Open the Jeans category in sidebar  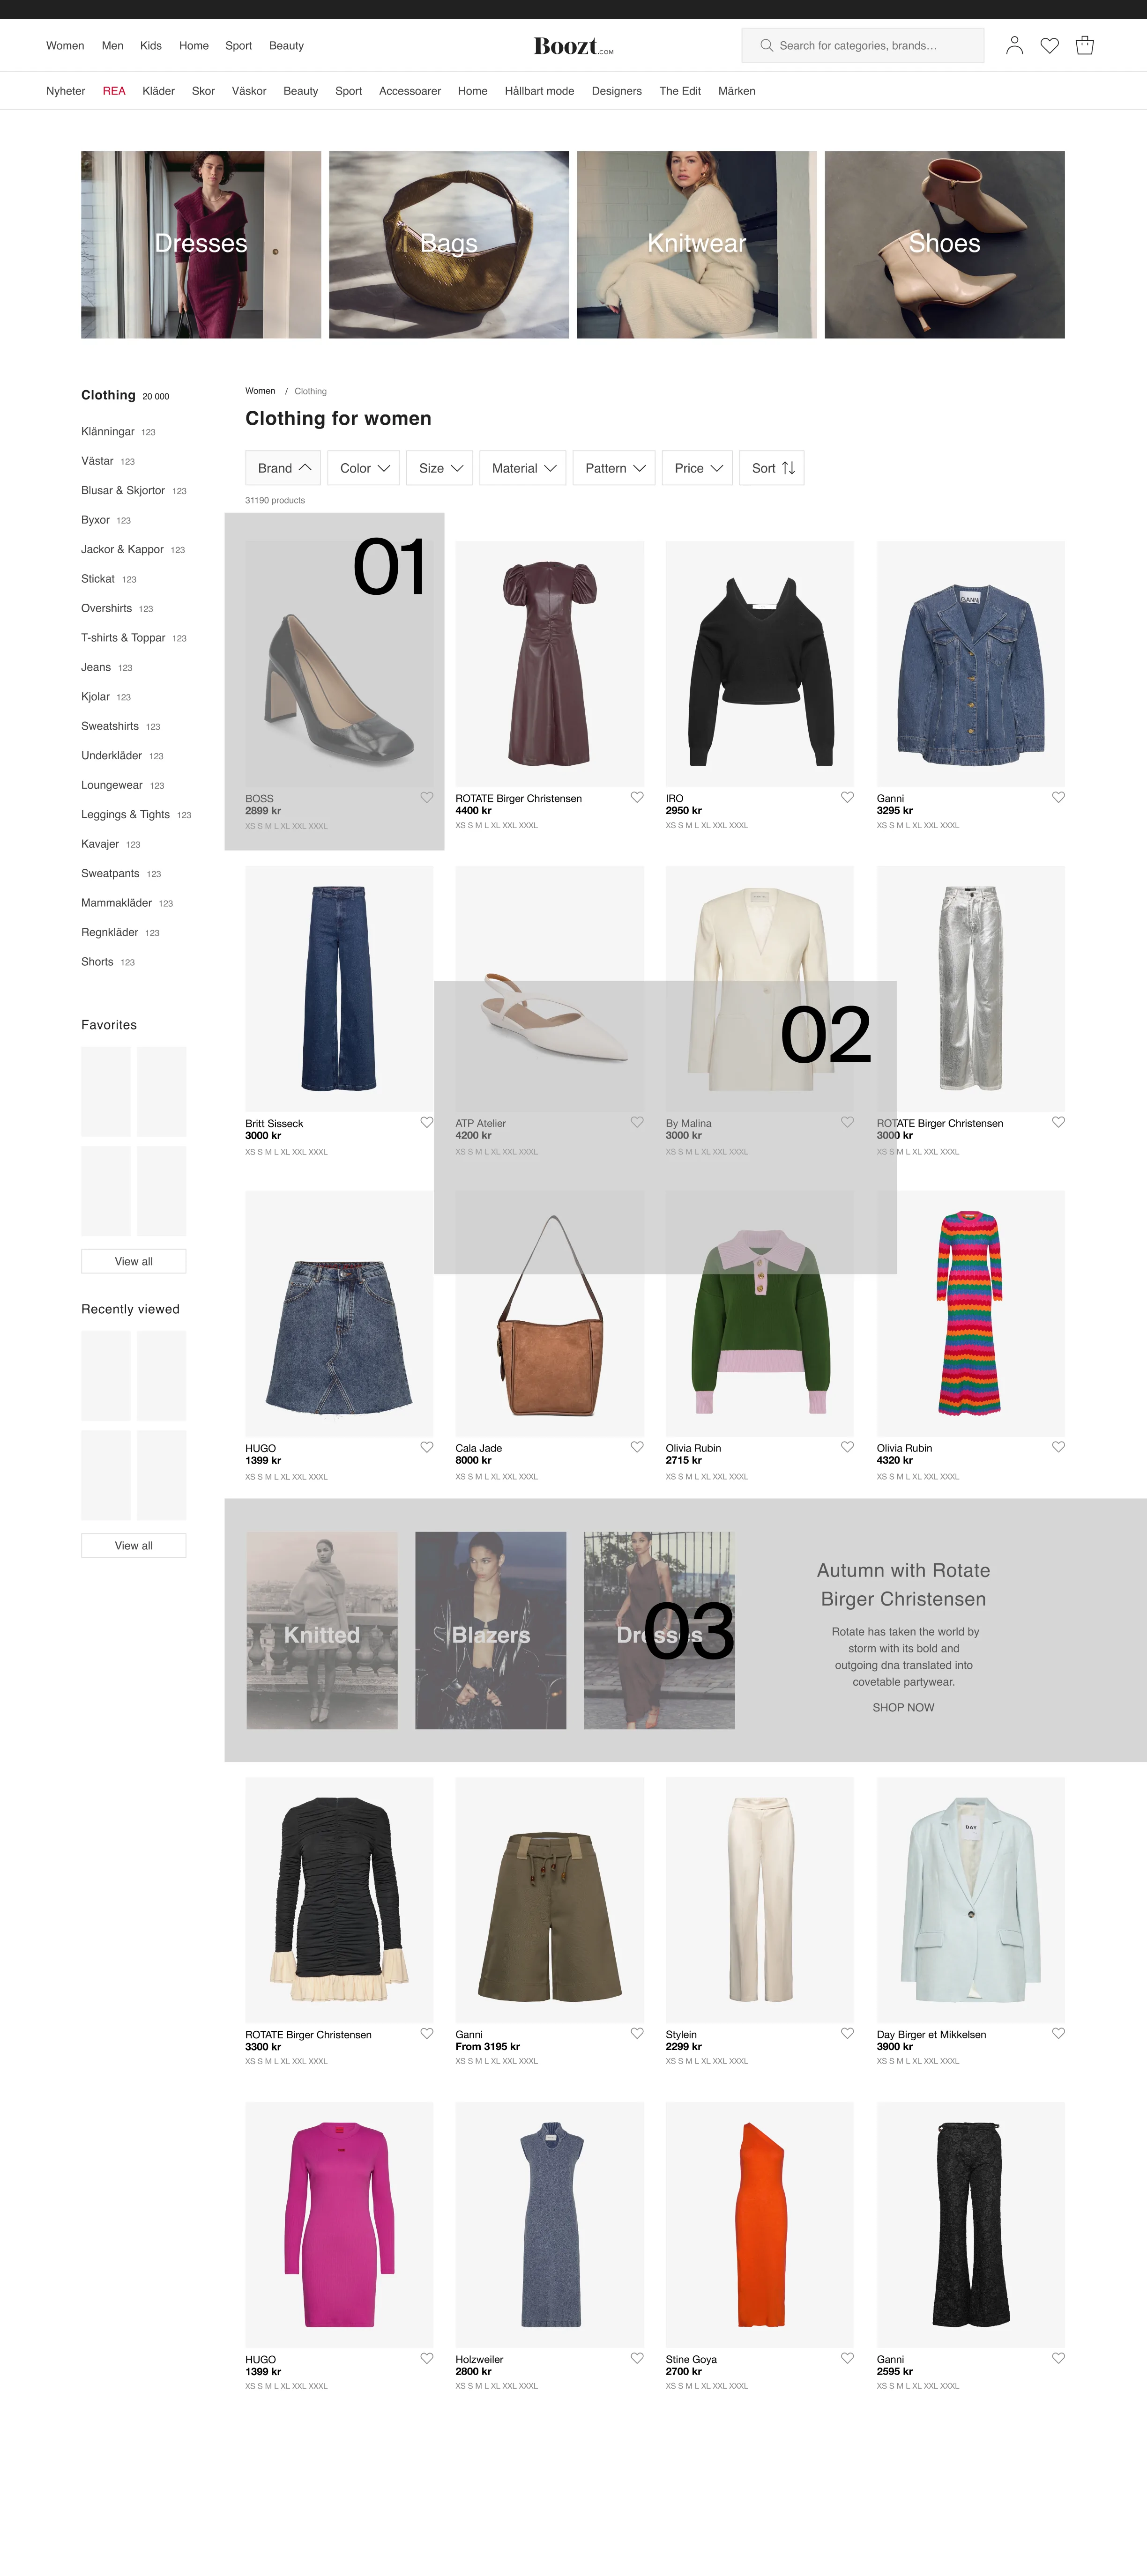point(96,667)
